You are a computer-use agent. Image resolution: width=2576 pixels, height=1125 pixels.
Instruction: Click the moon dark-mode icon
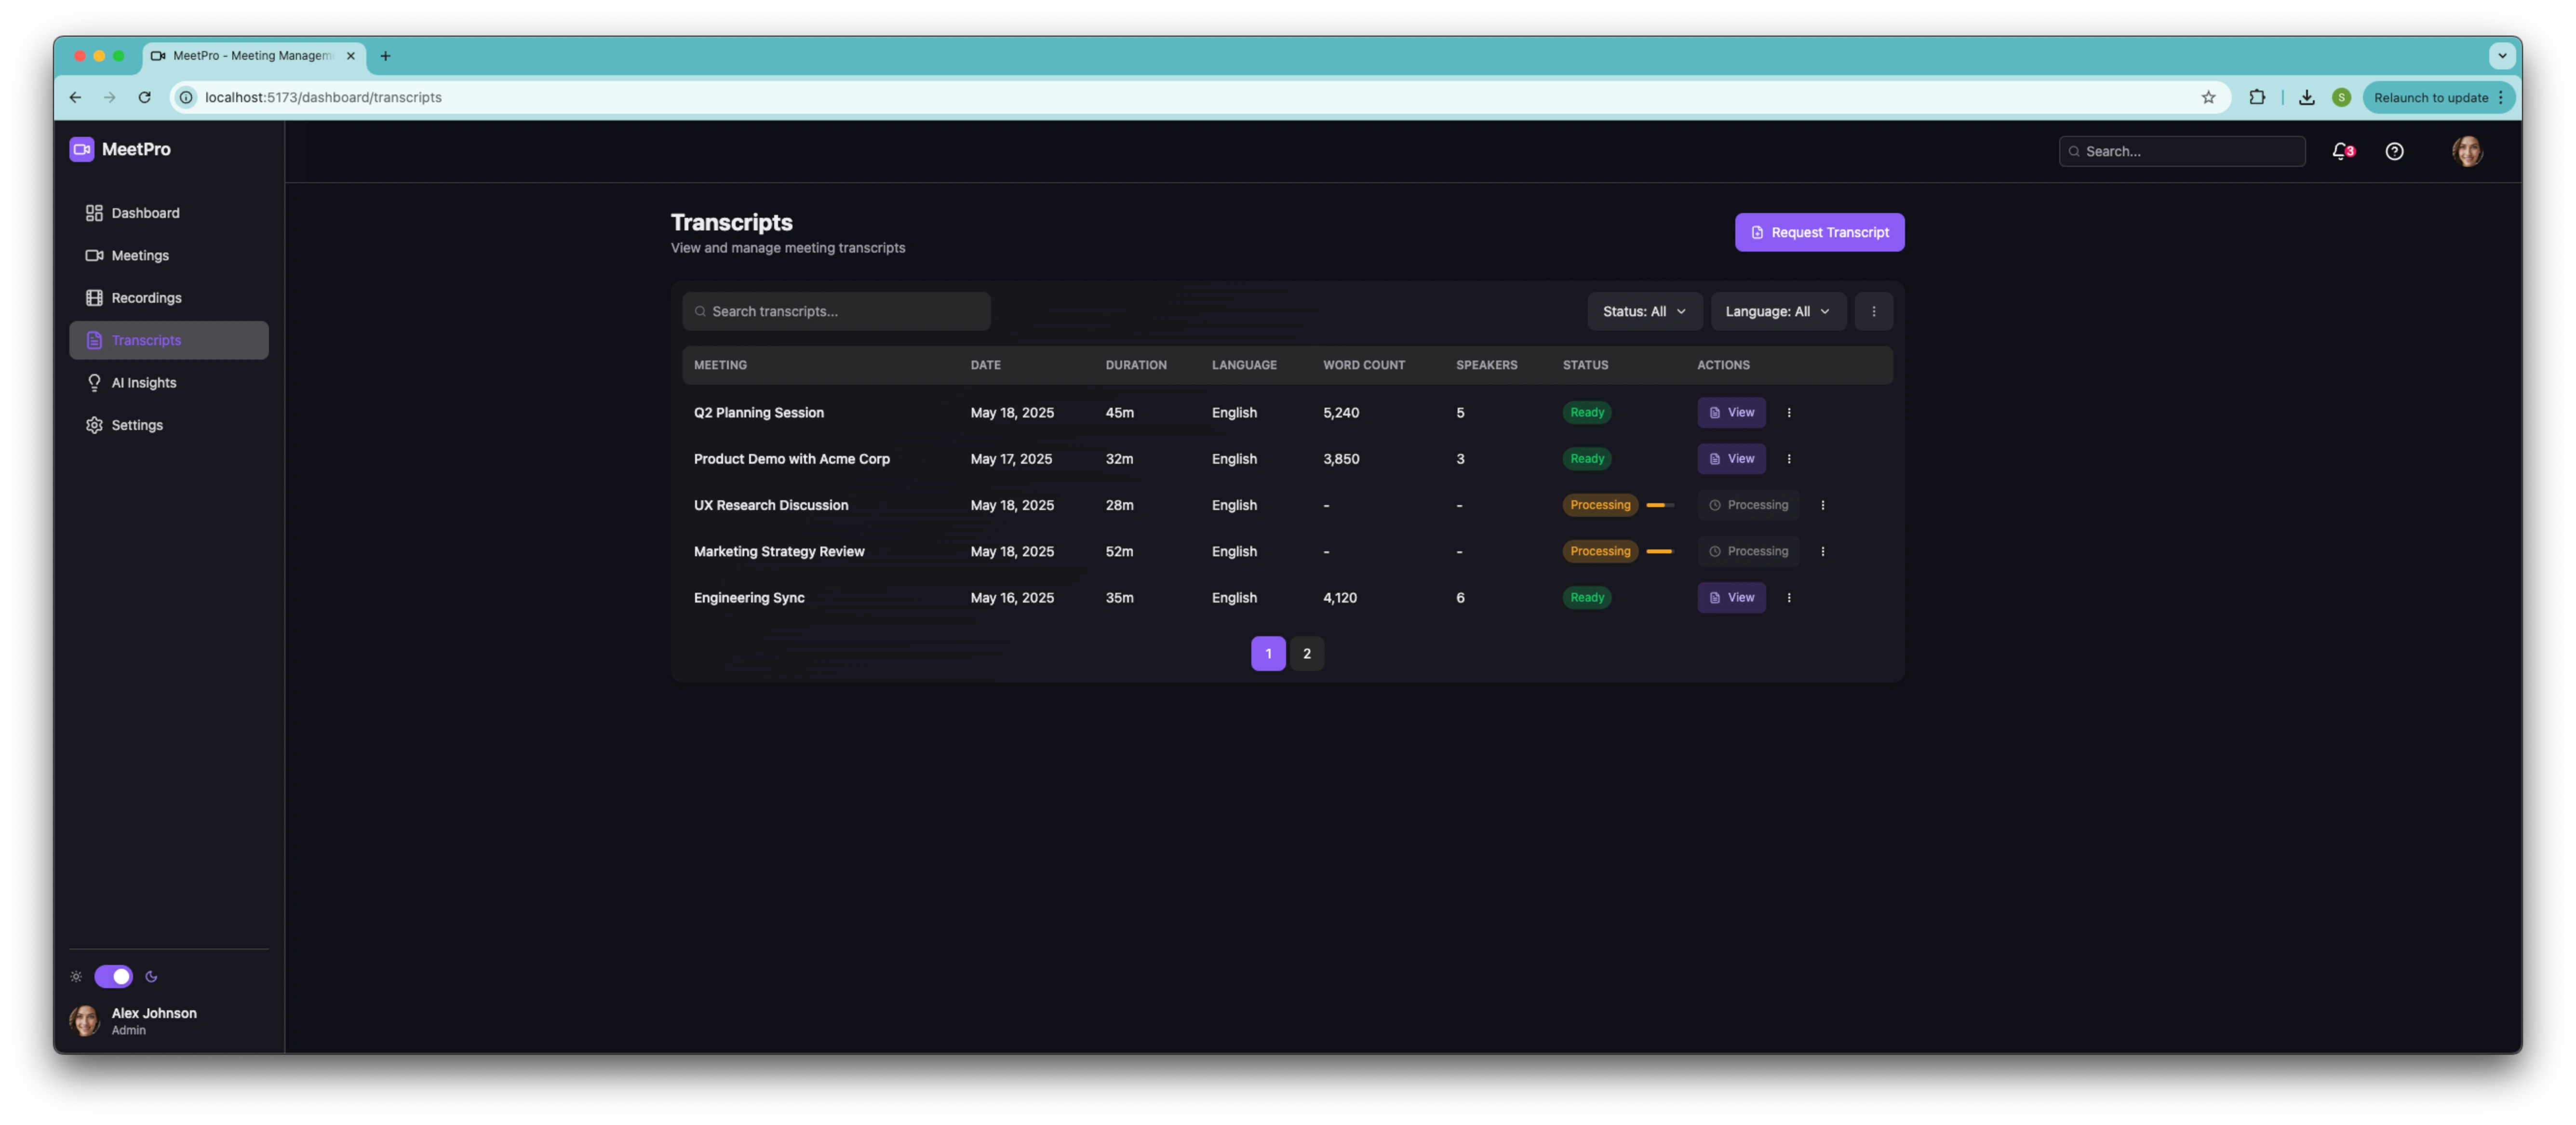pyautogui.click(x=151, y=976)
